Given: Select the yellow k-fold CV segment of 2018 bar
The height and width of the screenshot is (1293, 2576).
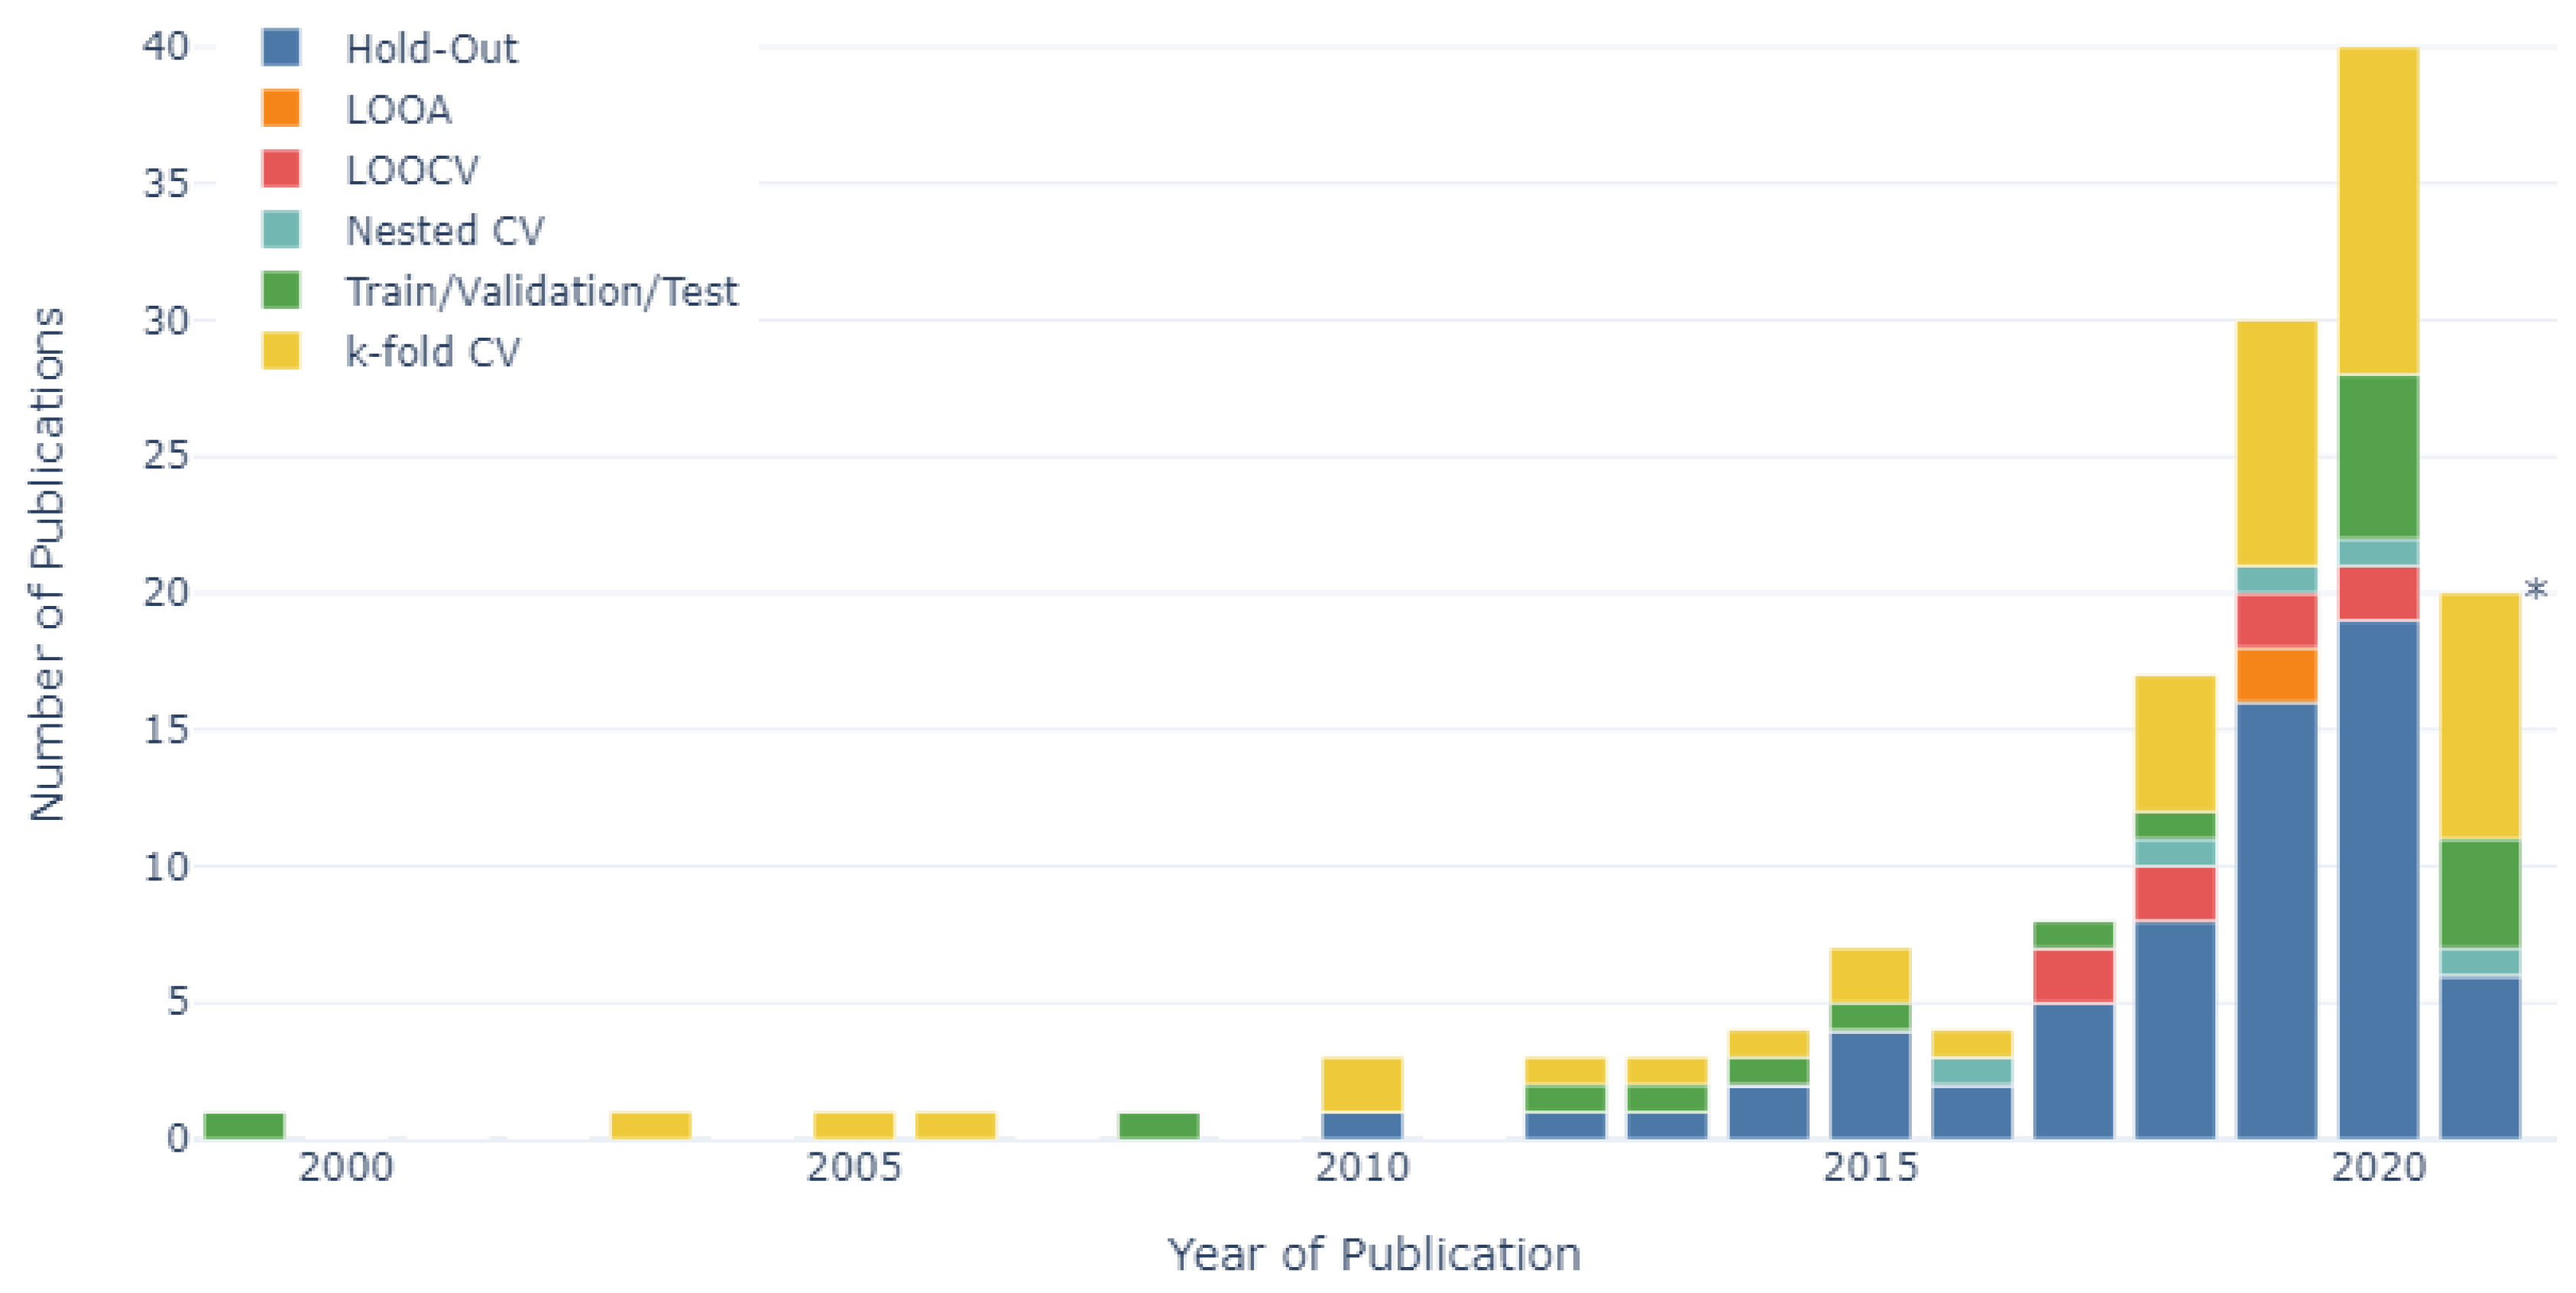Looking at the screenshot, I should [2175, 744].
